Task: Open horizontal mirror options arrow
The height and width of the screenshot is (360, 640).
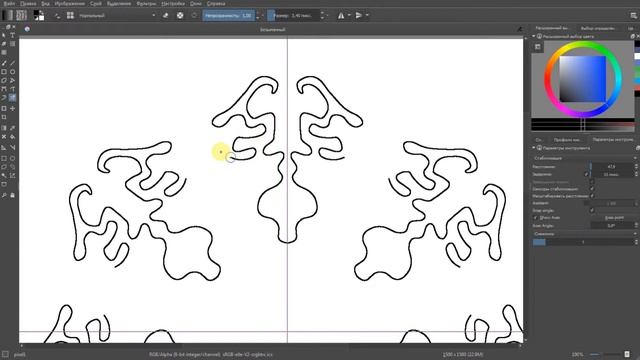Action: click(x=349, y=16)
